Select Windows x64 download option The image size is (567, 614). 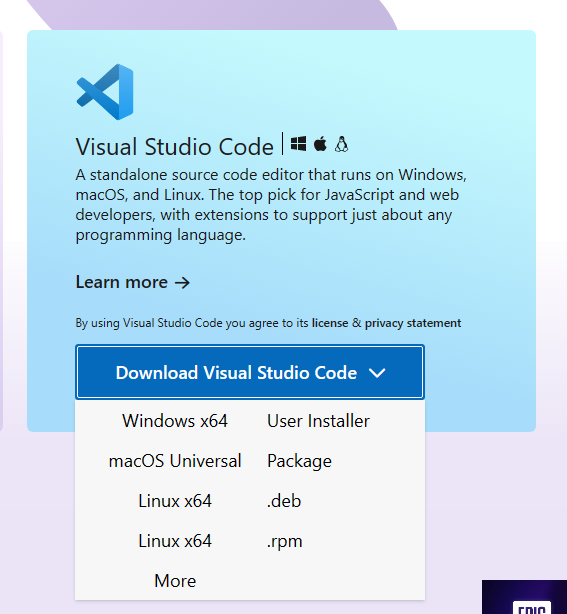click(175, 421)
